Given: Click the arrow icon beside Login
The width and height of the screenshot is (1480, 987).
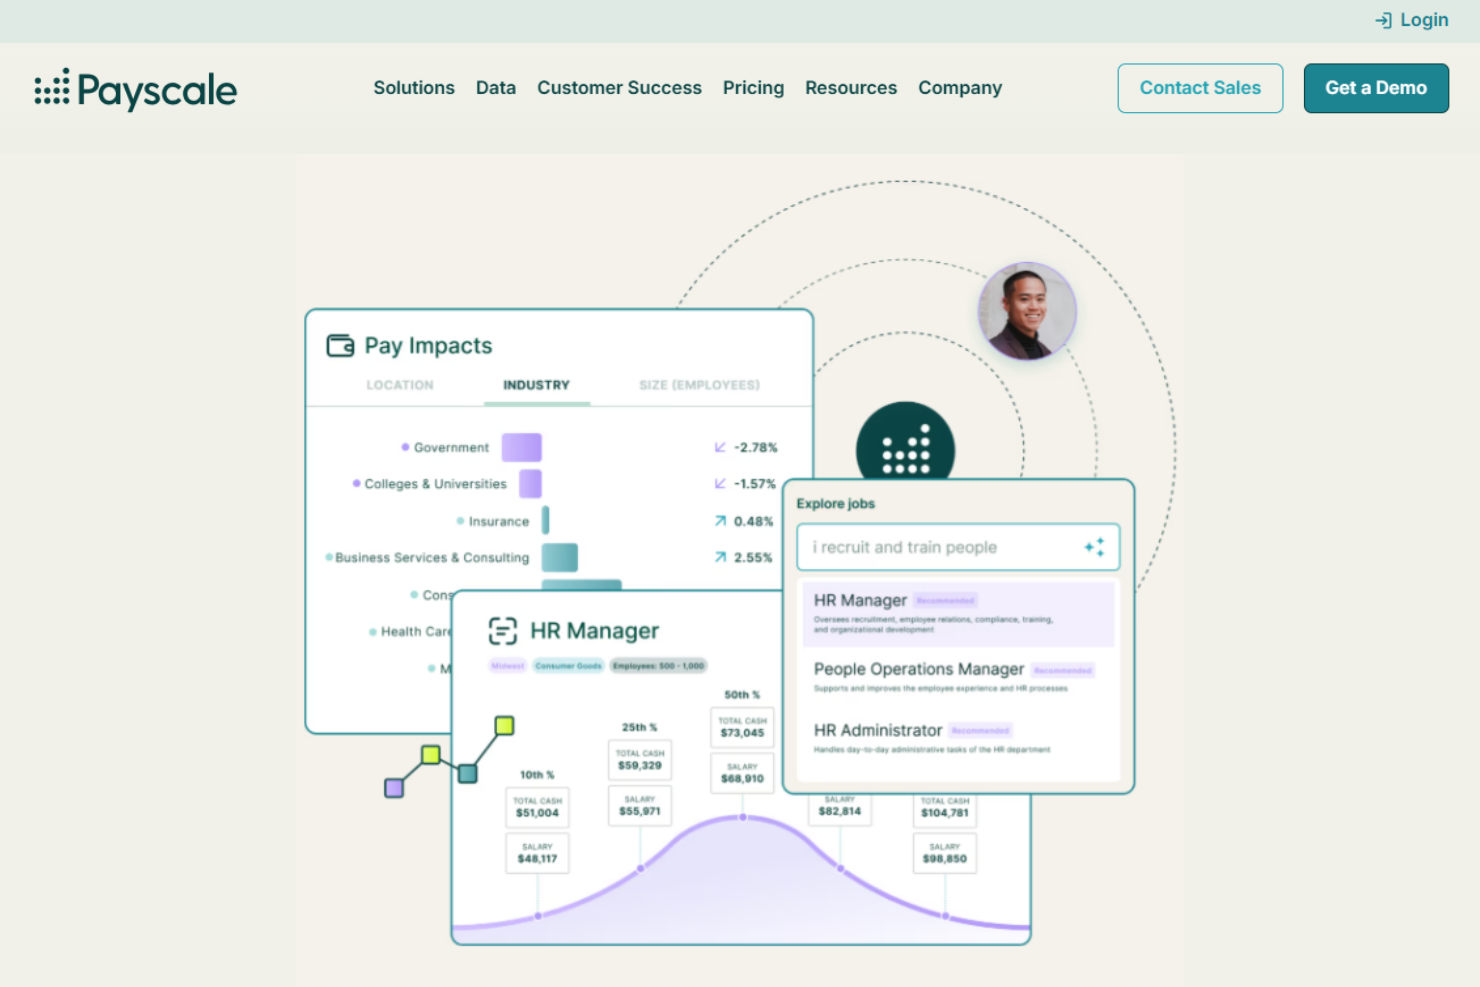Looking at the screenshot, I should point(1383,20).
